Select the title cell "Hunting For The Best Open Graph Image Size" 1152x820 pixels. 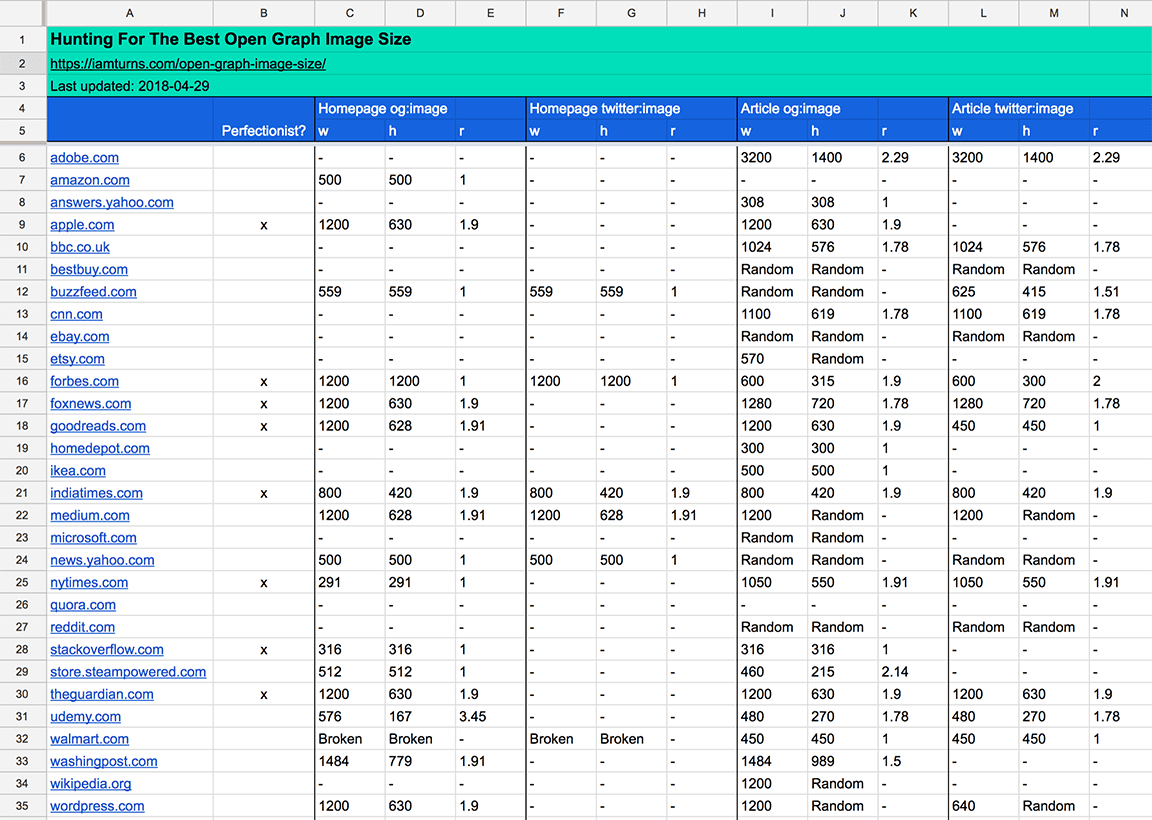coord(231,40)
